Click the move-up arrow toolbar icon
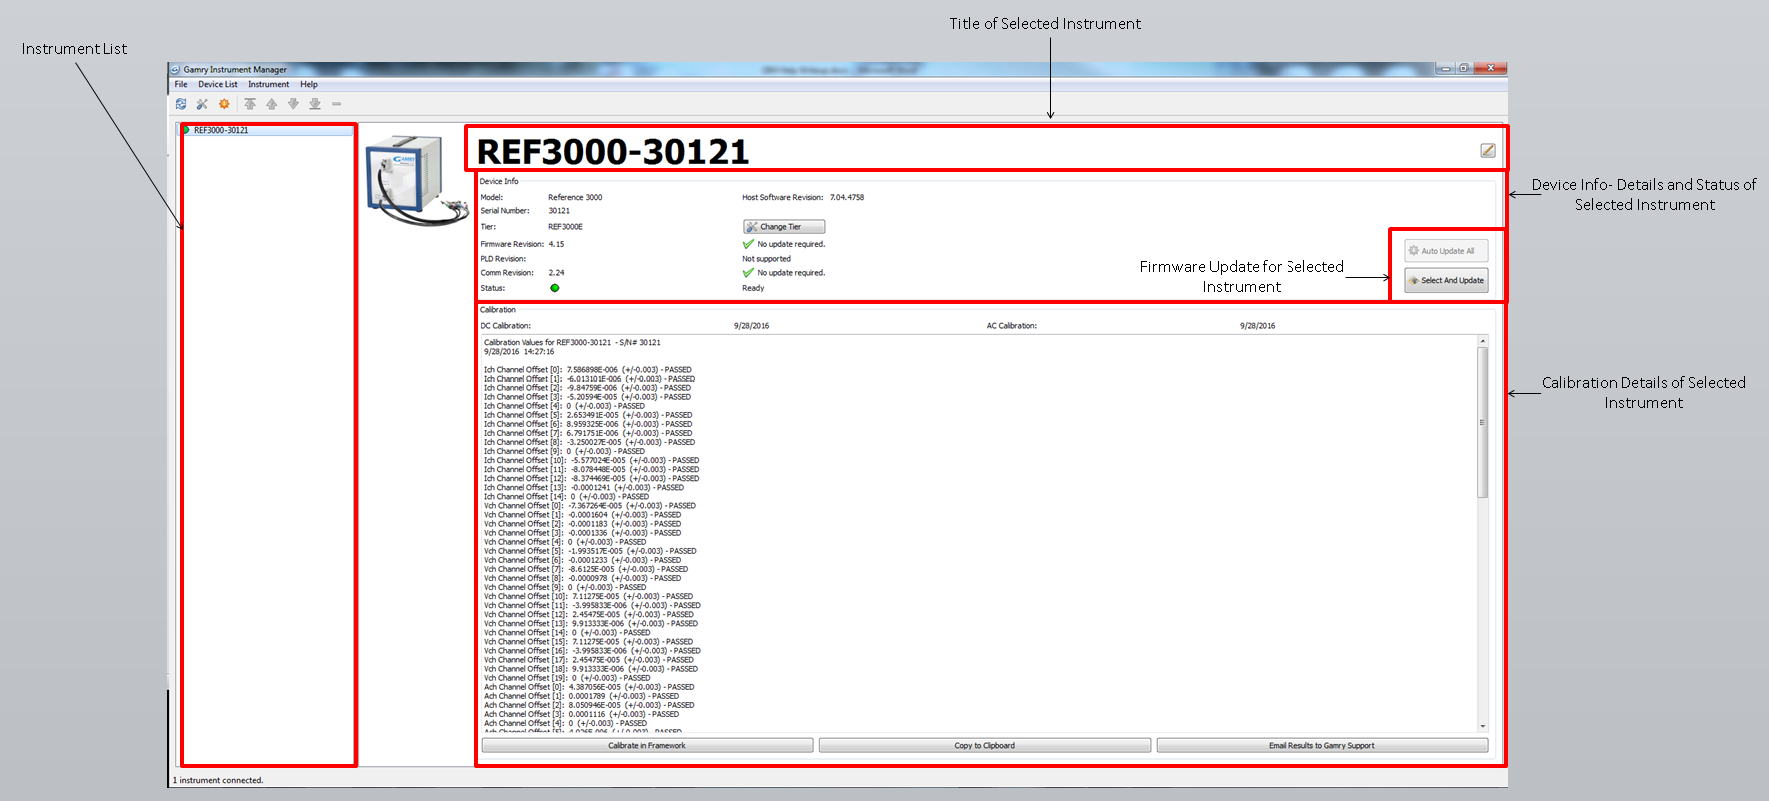Viewport: 1769px width, 801px height. pyautogui.click(x=271, y=104)
